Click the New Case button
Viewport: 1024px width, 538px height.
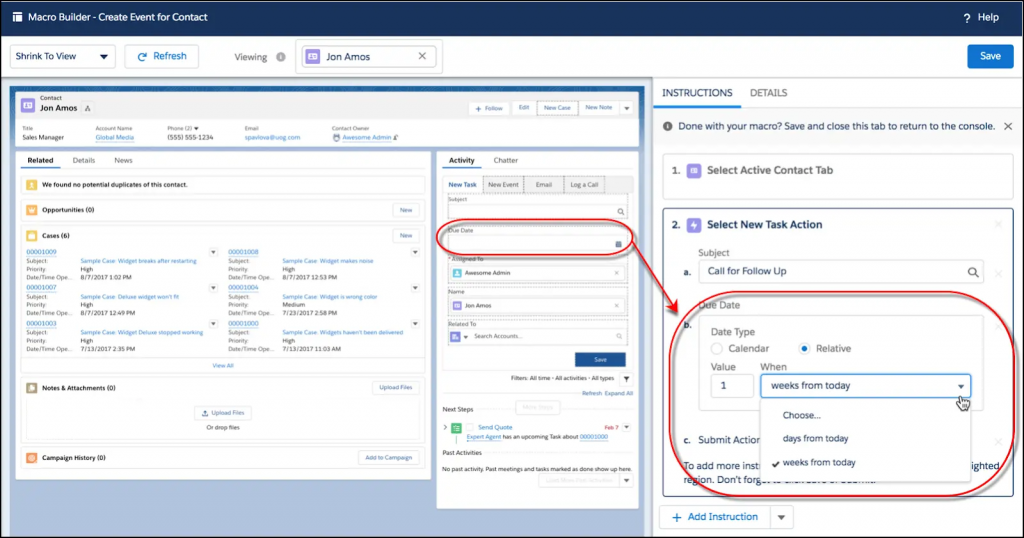[557, 108]
